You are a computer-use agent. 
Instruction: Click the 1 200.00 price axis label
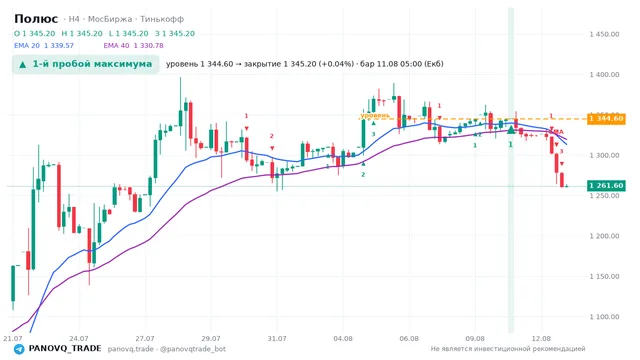pos(604,236)
